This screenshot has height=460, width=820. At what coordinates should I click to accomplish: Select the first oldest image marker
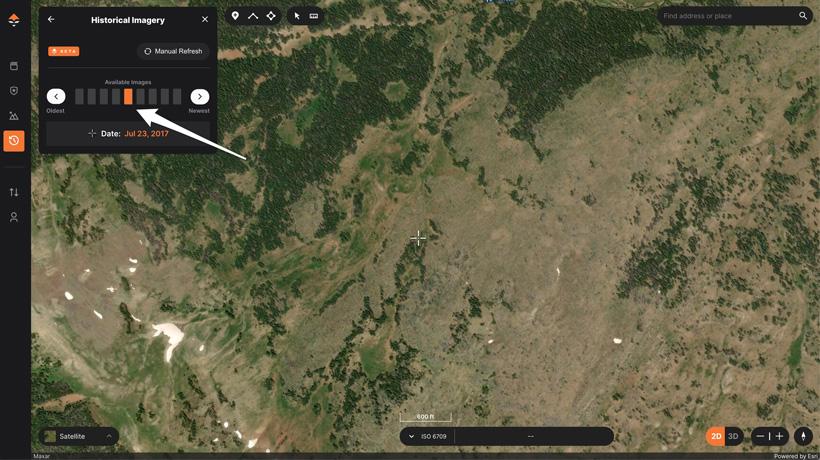pos(79,96)
